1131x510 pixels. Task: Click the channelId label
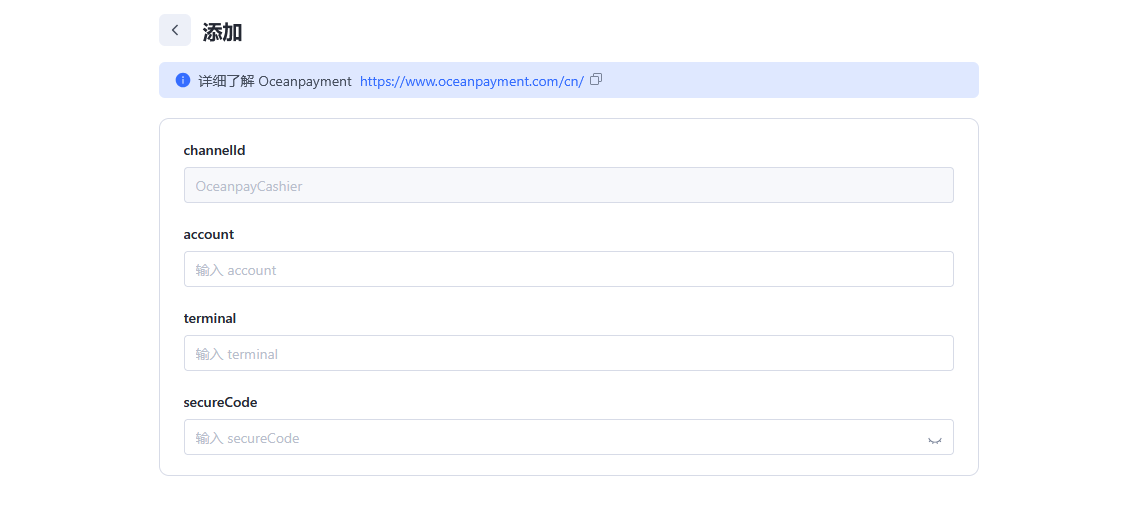coord(214,151)
